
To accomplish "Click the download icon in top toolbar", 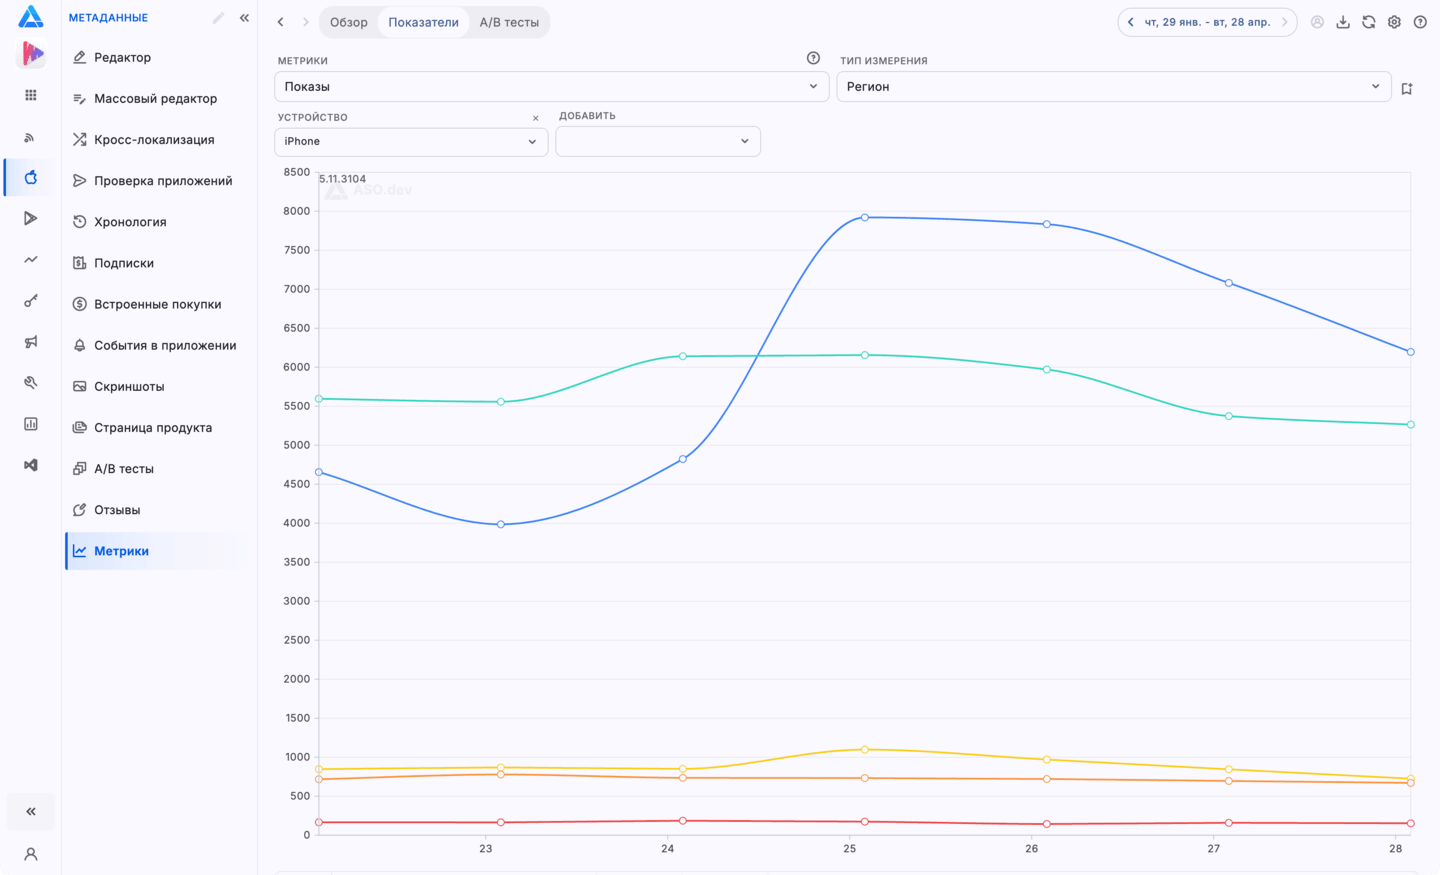I will tap(1343, 22).
